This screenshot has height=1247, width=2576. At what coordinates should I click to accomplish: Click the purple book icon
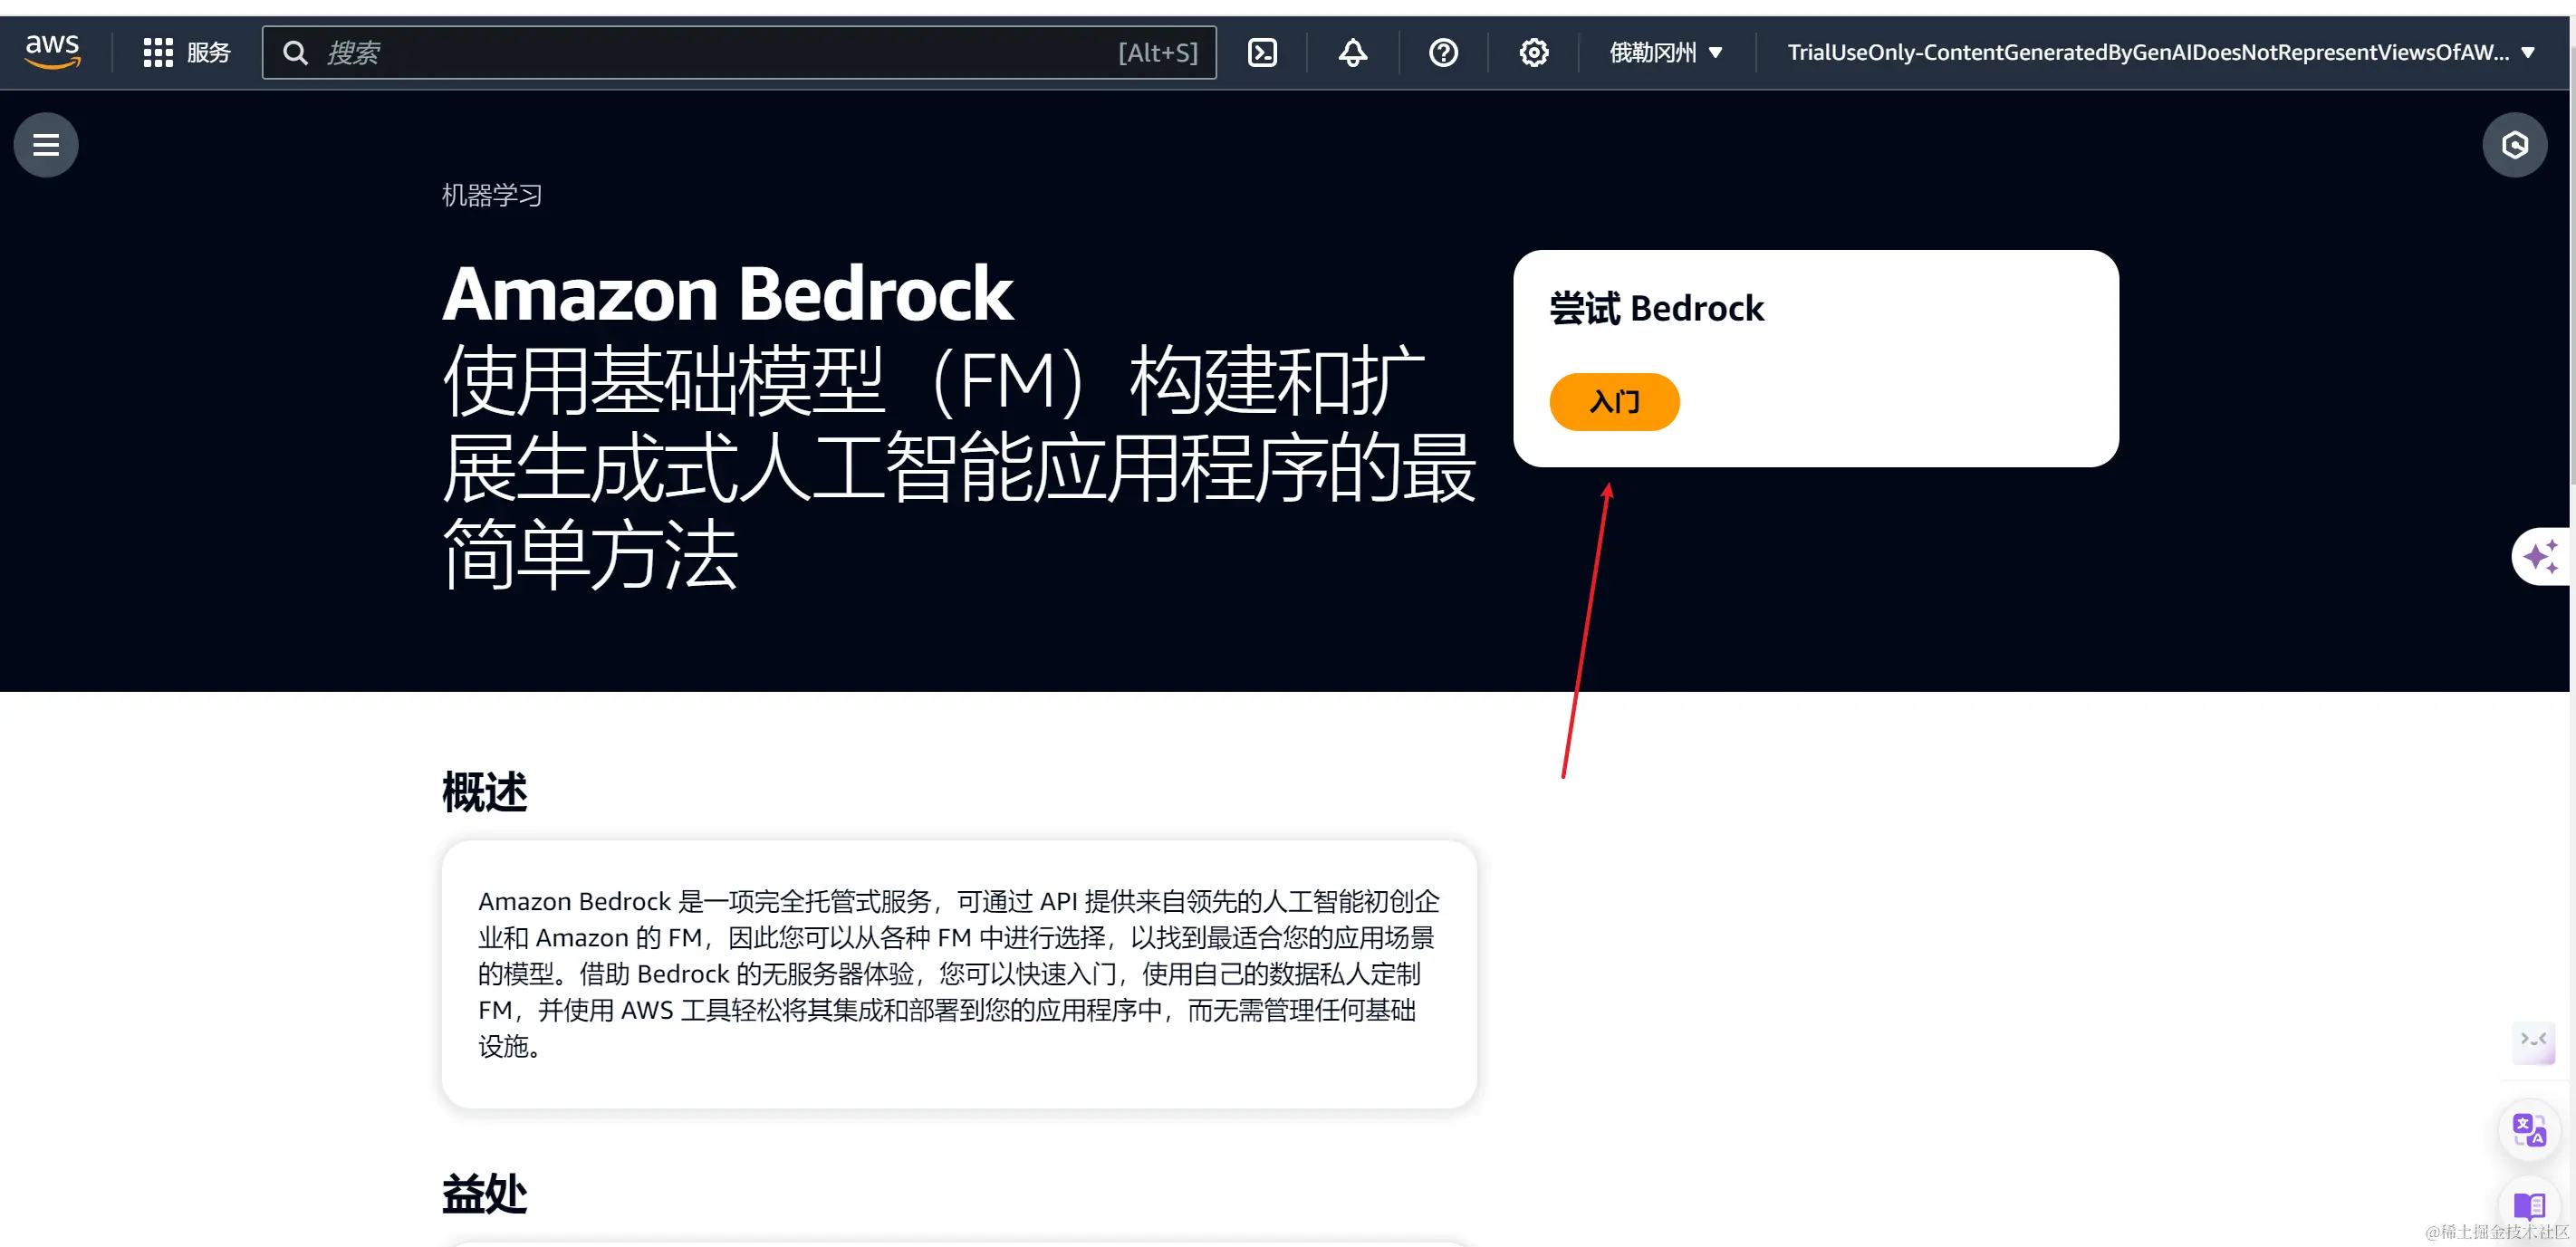click(x=2529, y=1206)
